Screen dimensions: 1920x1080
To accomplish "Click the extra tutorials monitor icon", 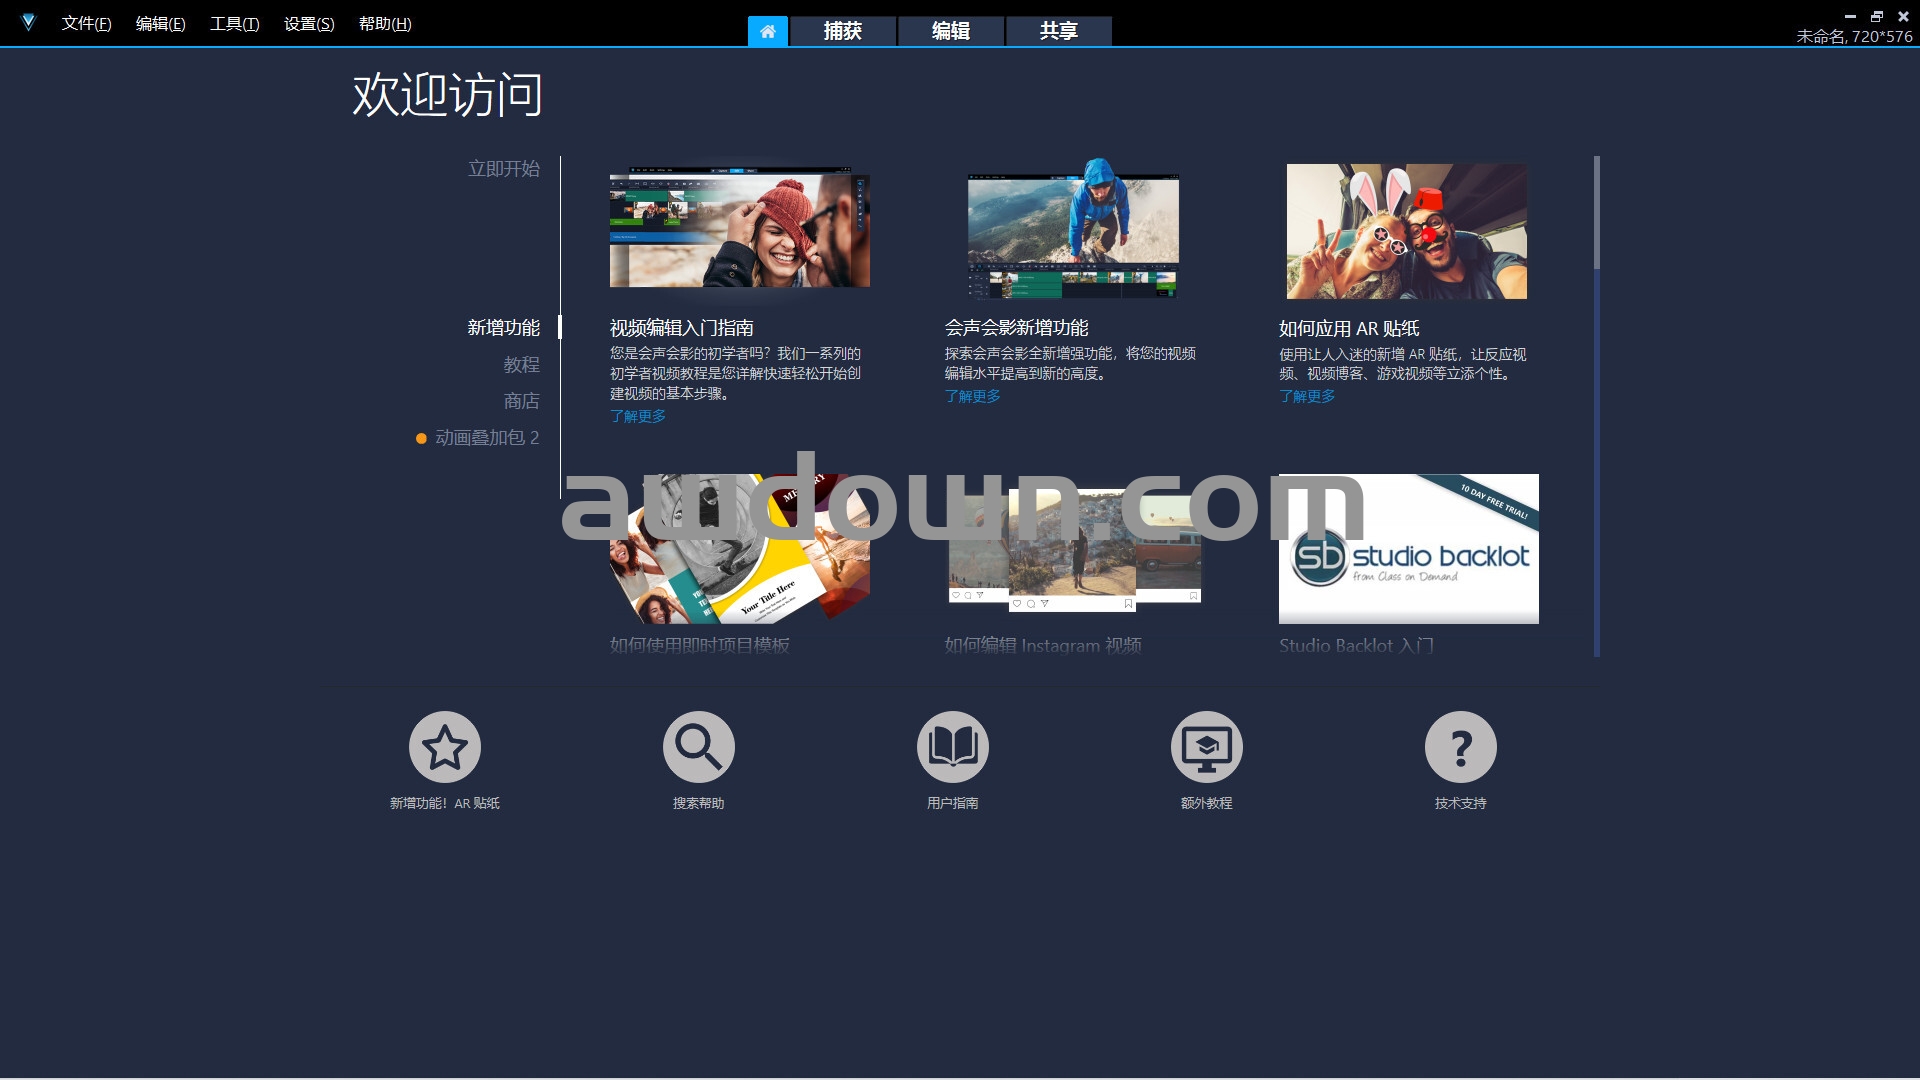I will click(x=1206, y=747).
